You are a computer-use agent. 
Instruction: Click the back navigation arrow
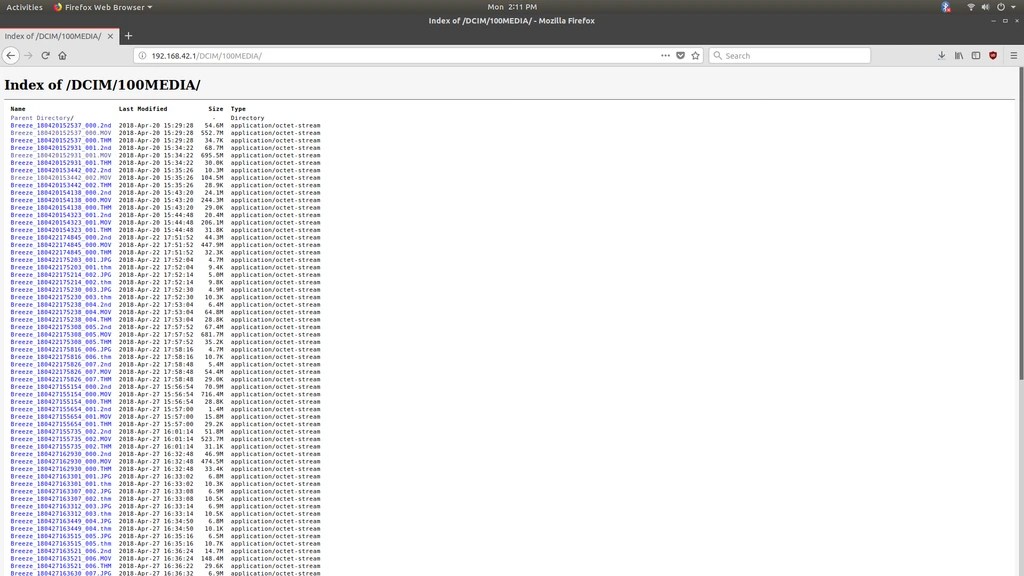(x=10, y=55)
